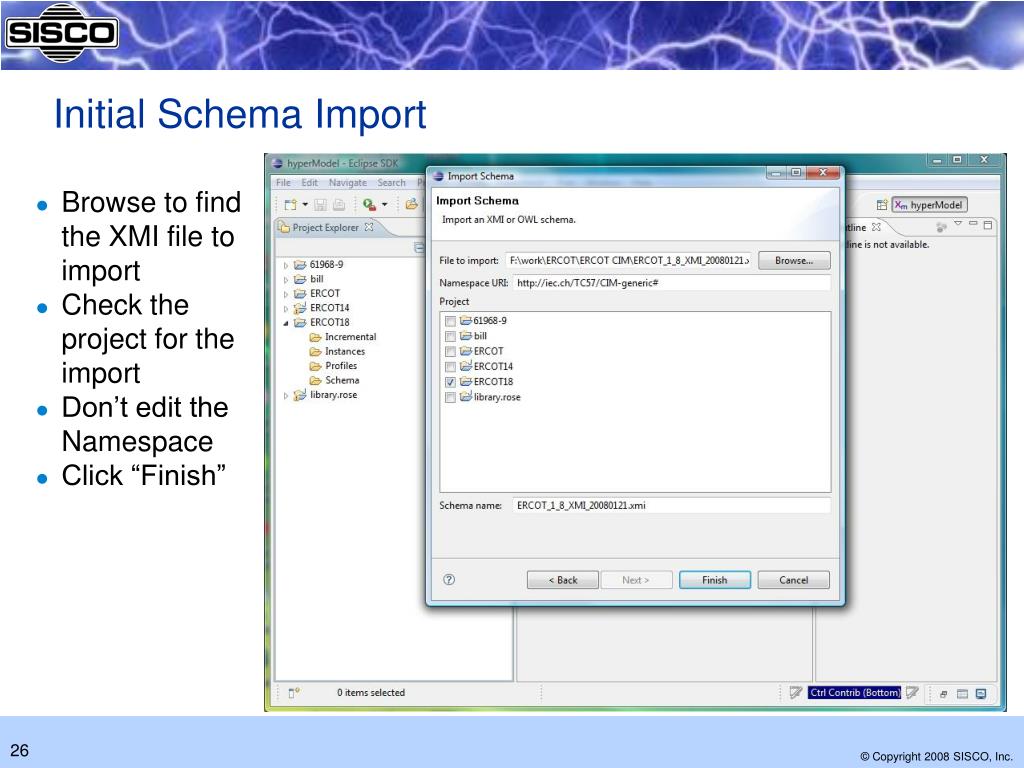Select the Incremental folder label
Screen dimensions: 1024x768
pos(351,337)
